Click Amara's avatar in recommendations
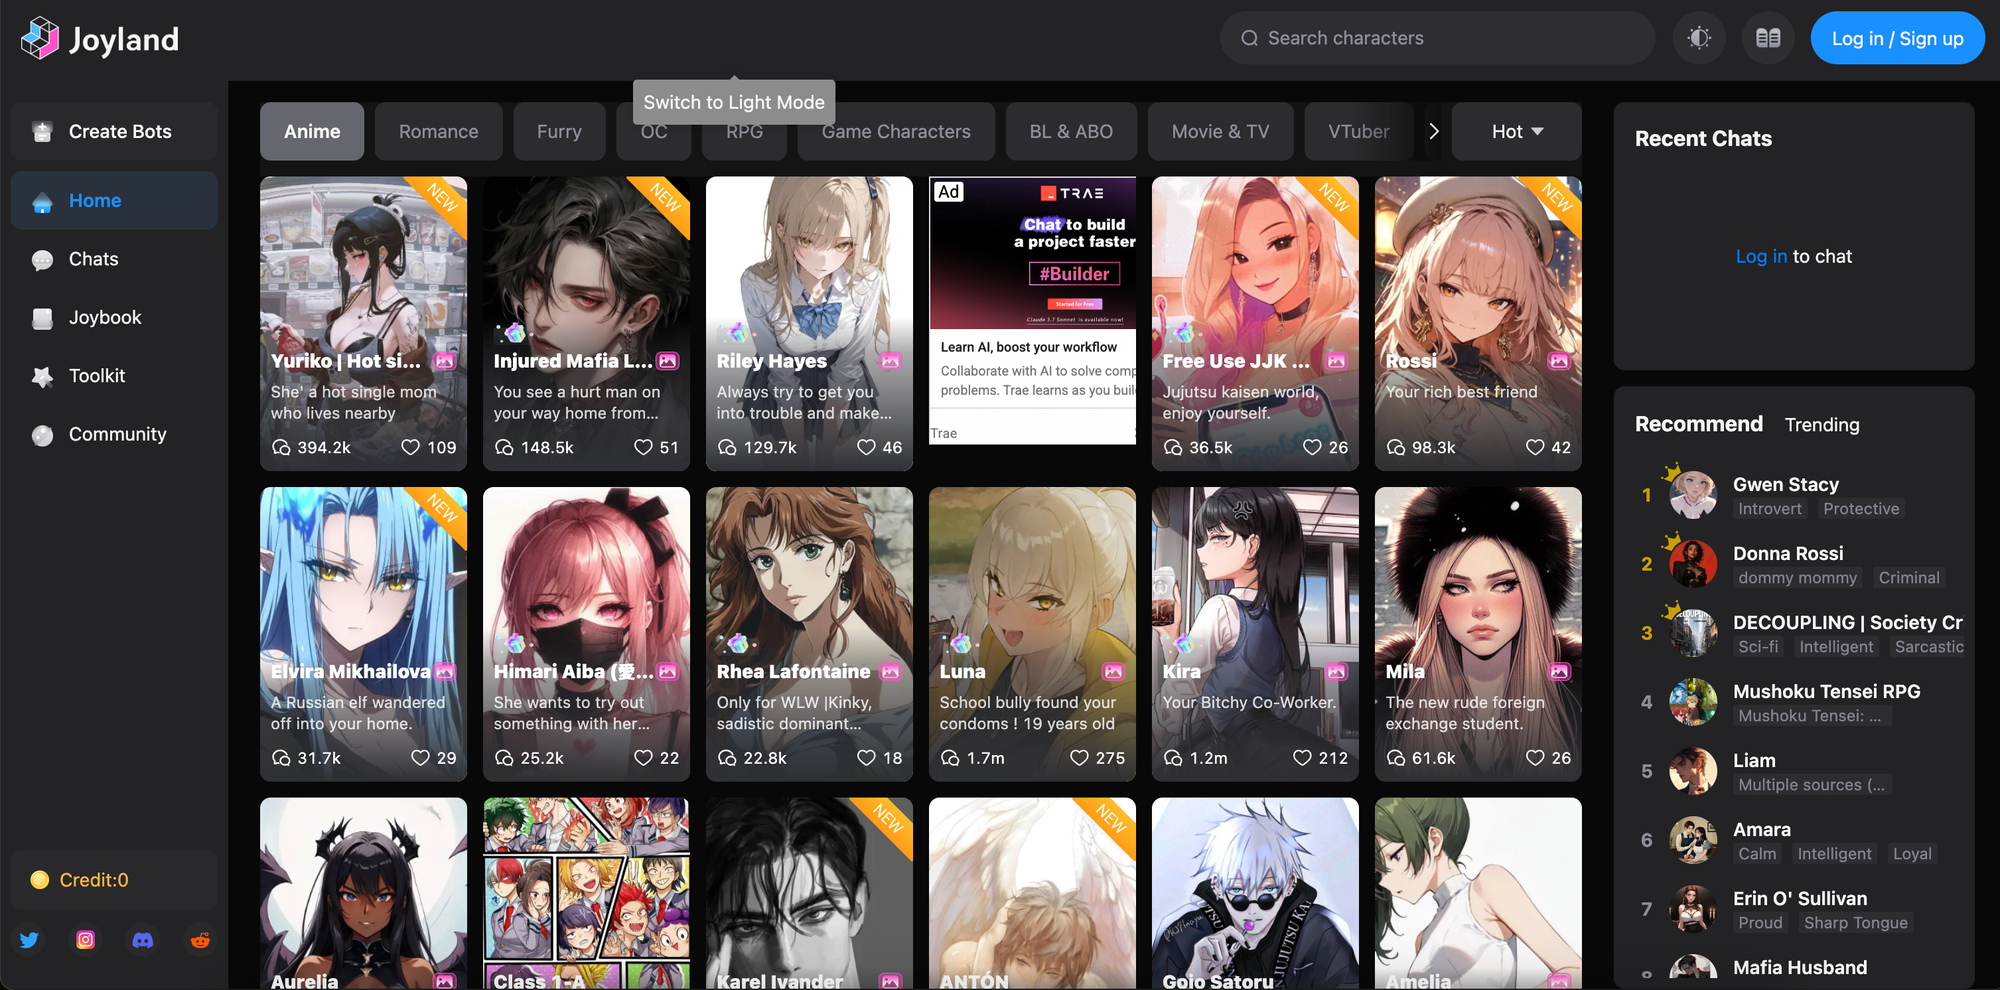Screen dimensions: 2000x990 (x=1693, y=840)
